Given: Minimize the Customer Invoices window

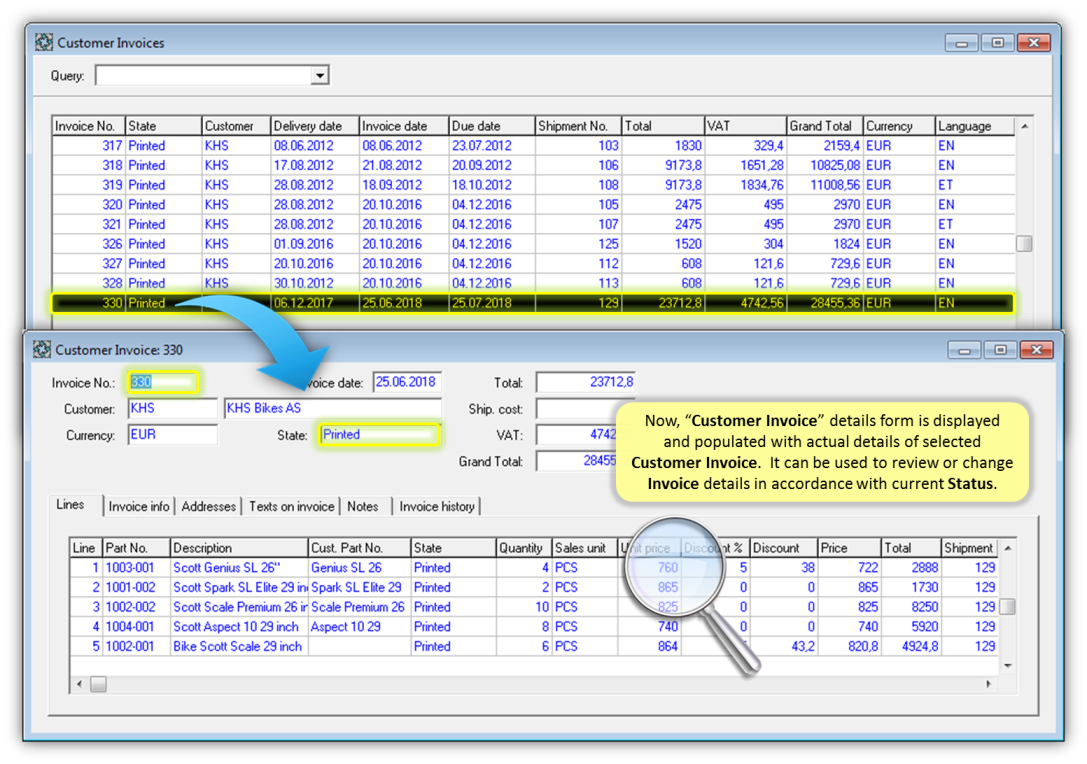Looking at the screenshot, I should 962,43.
